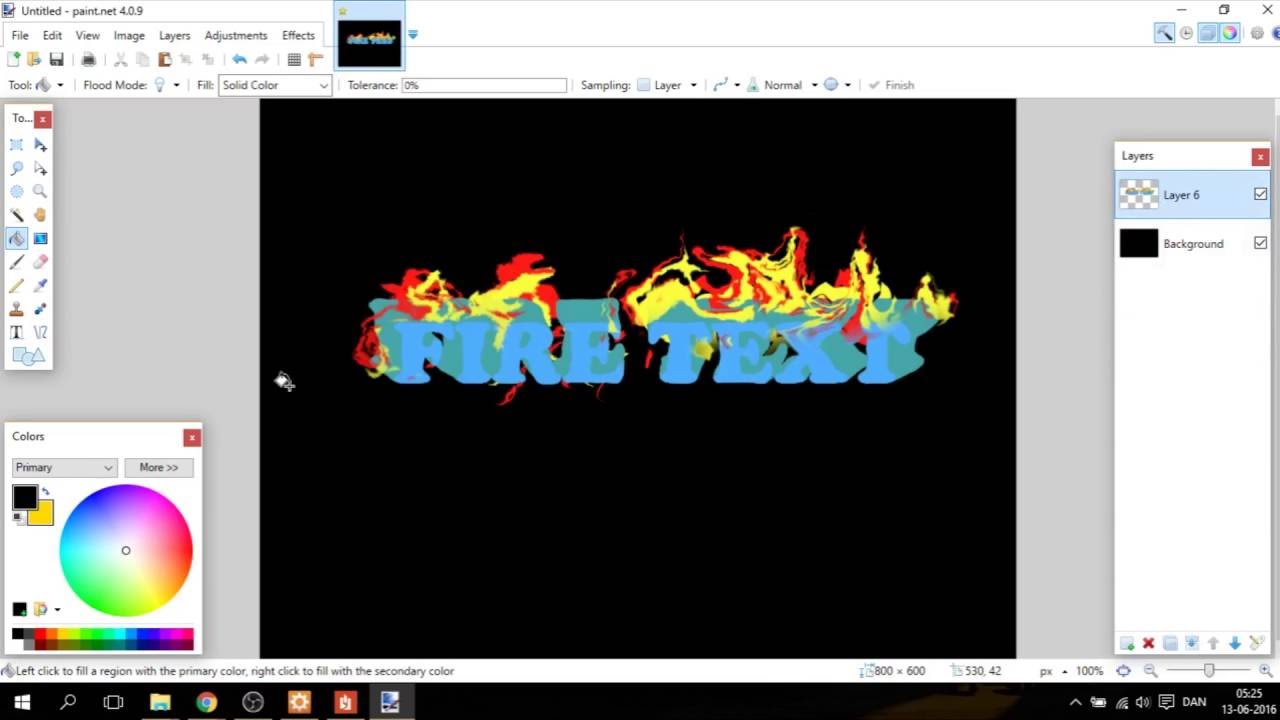Click the More >> button

[159, 467]
